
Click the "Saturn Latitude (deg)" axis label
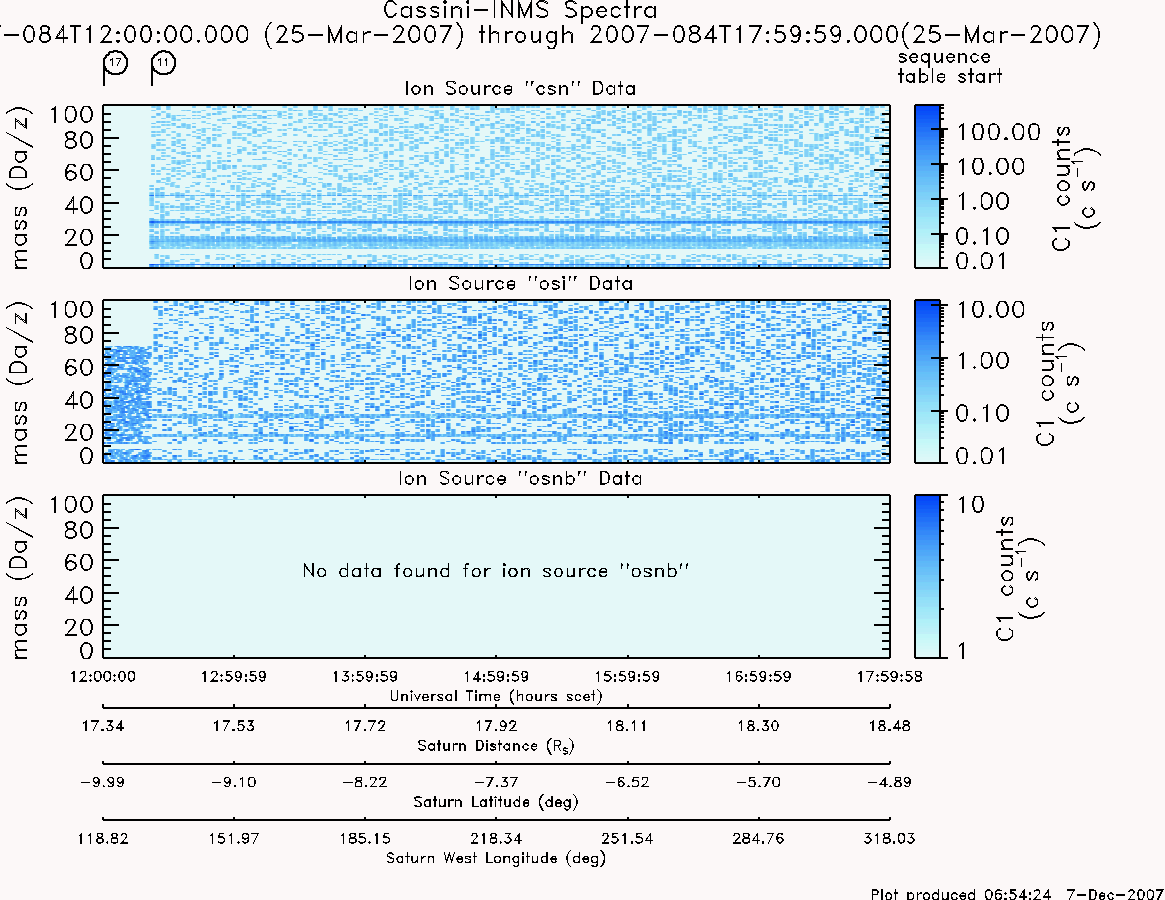tap(496, 802)
